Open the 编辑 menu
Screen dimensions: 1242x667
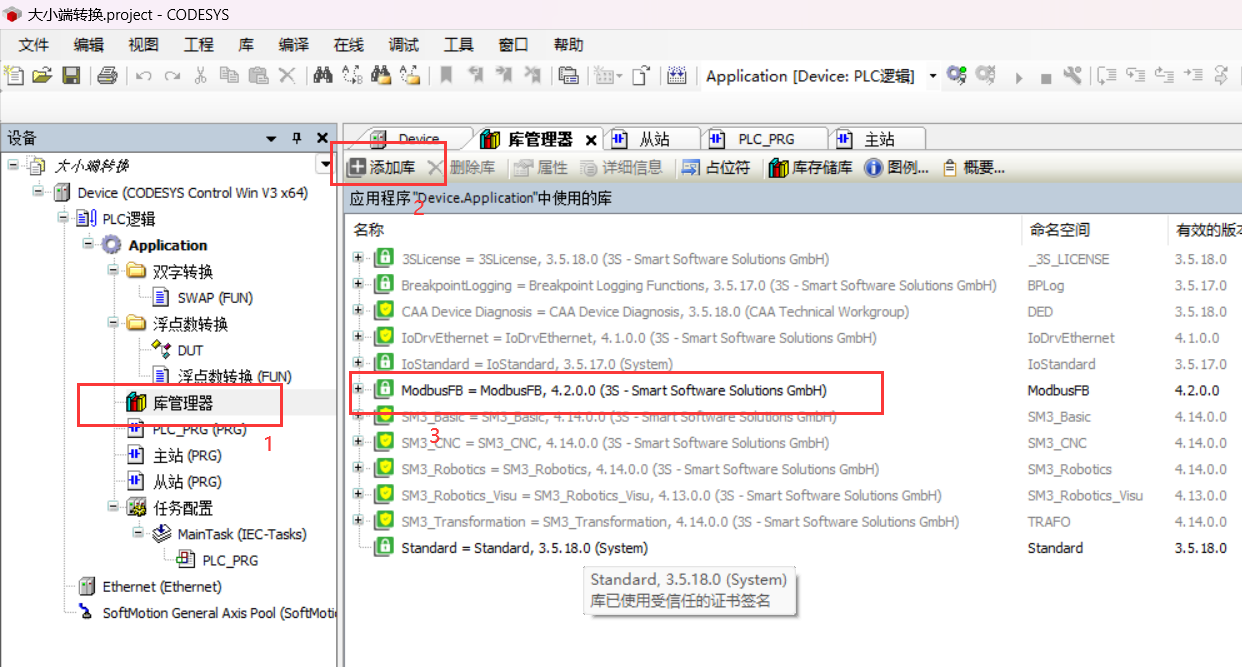88,45
